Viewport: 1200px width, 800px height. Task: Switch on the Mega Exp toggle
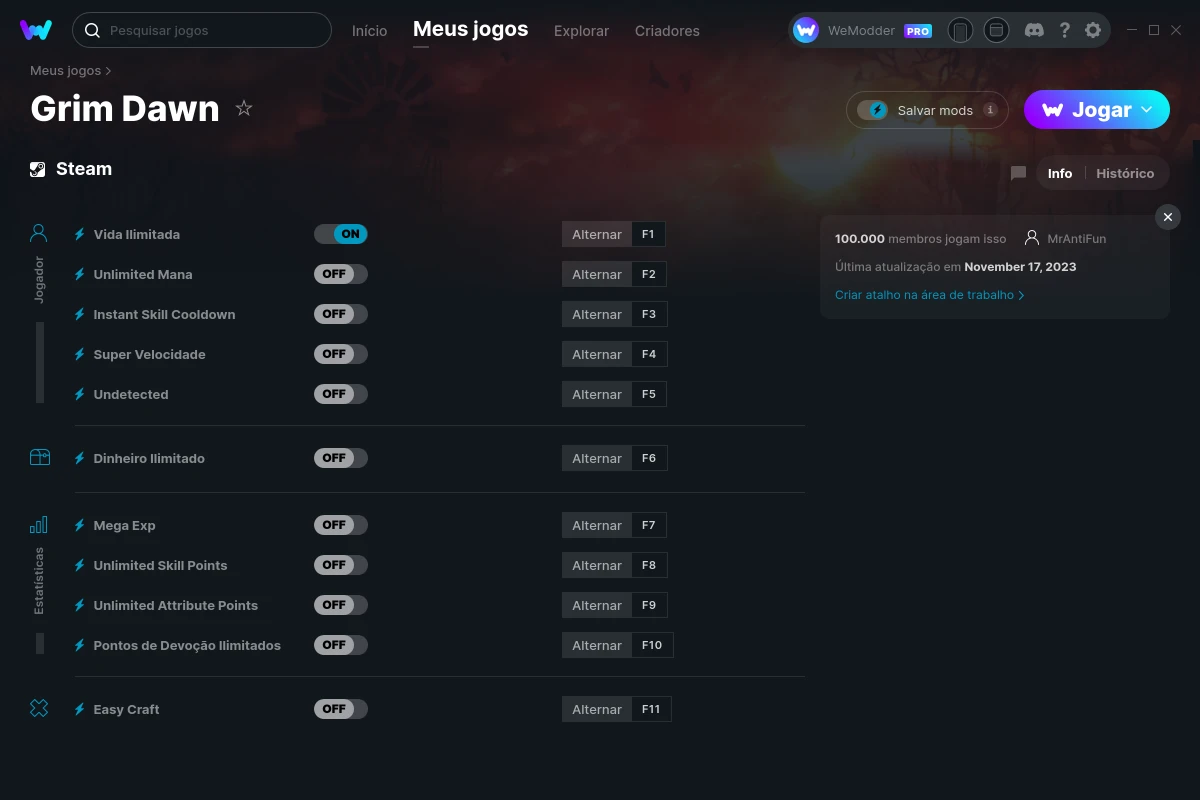[341, 525]
